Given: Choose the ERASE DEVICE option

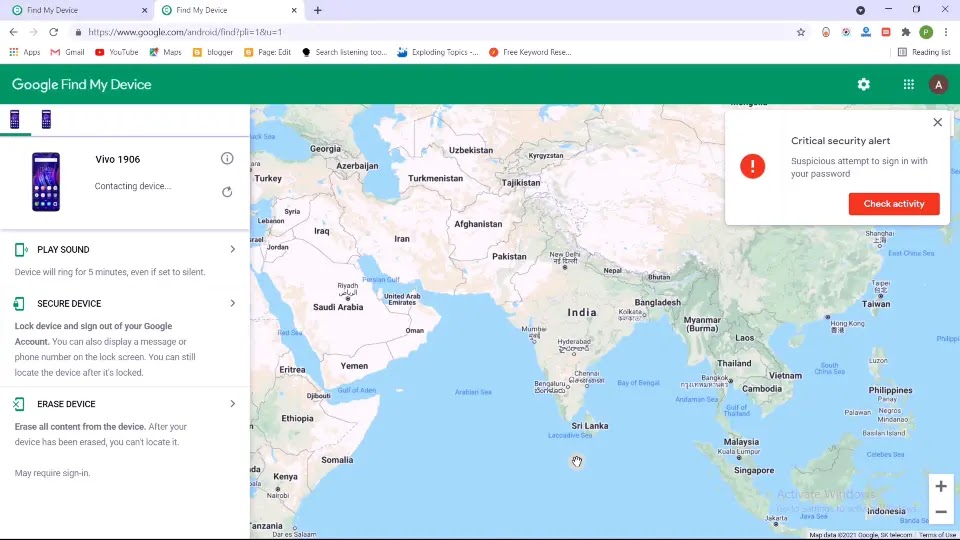Looking at the screenshot, I should click(66, 404).
